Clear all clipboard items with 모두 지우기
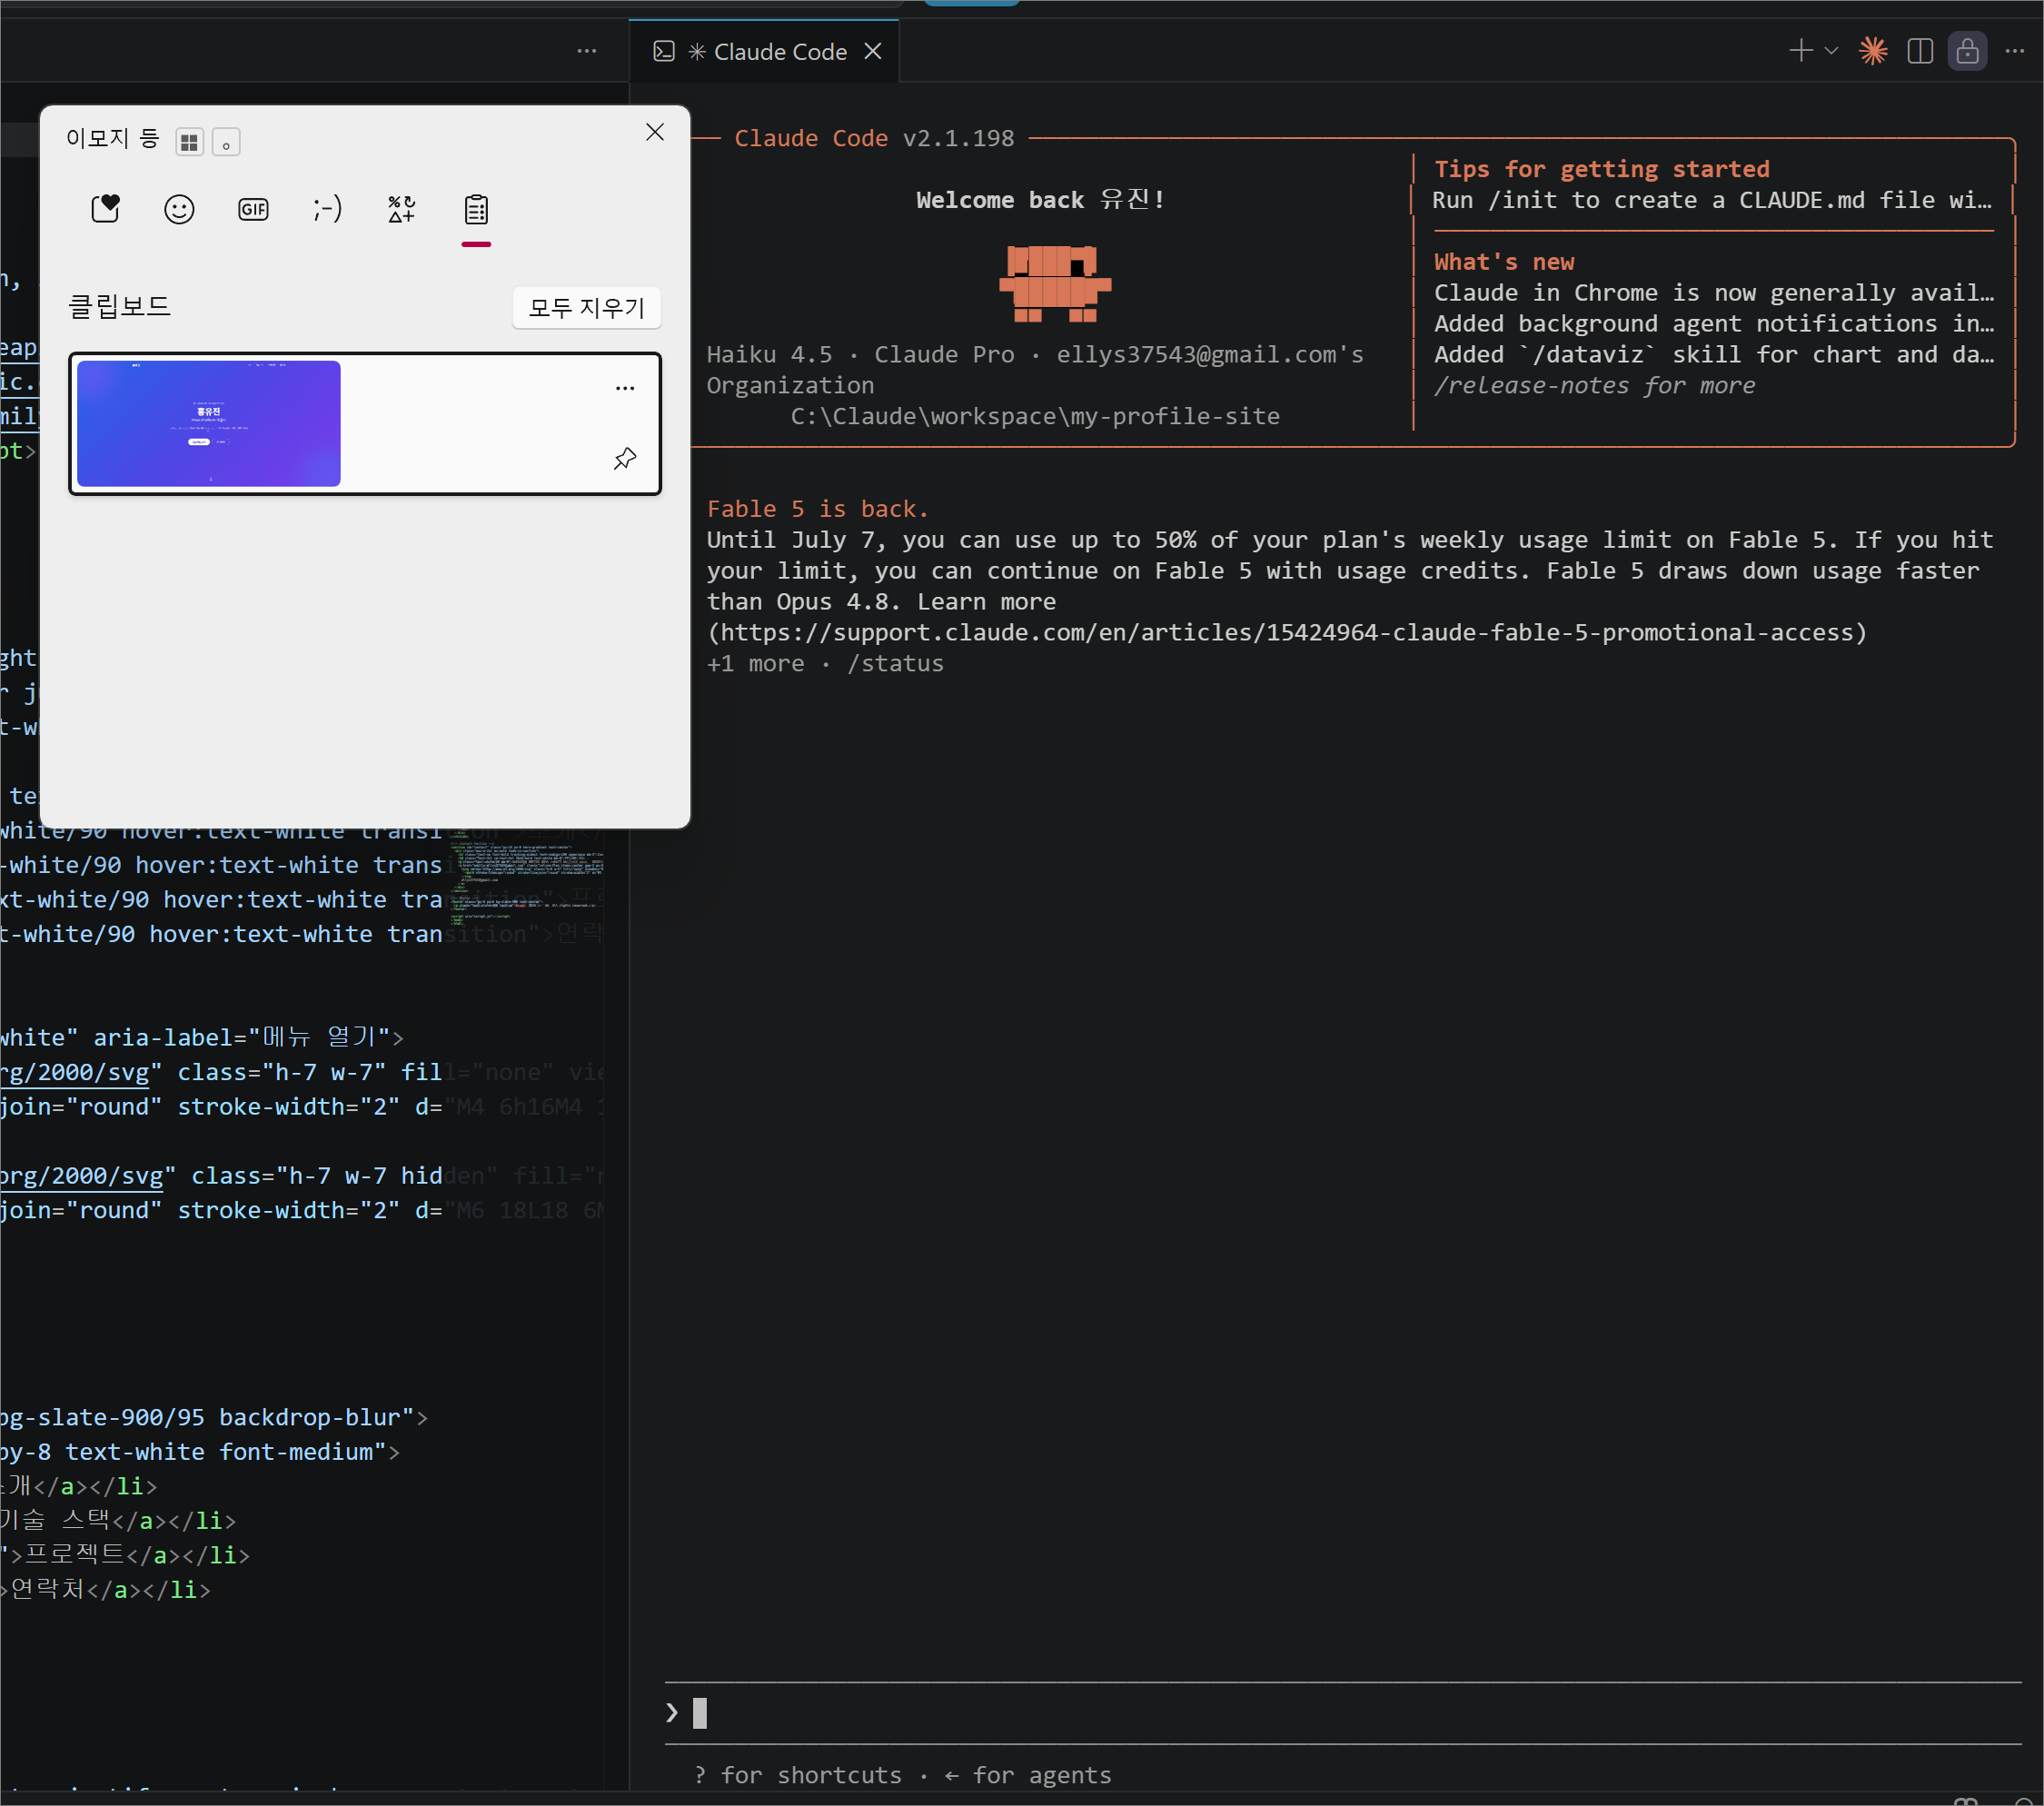The image size is (2044, 1806). 587,307
